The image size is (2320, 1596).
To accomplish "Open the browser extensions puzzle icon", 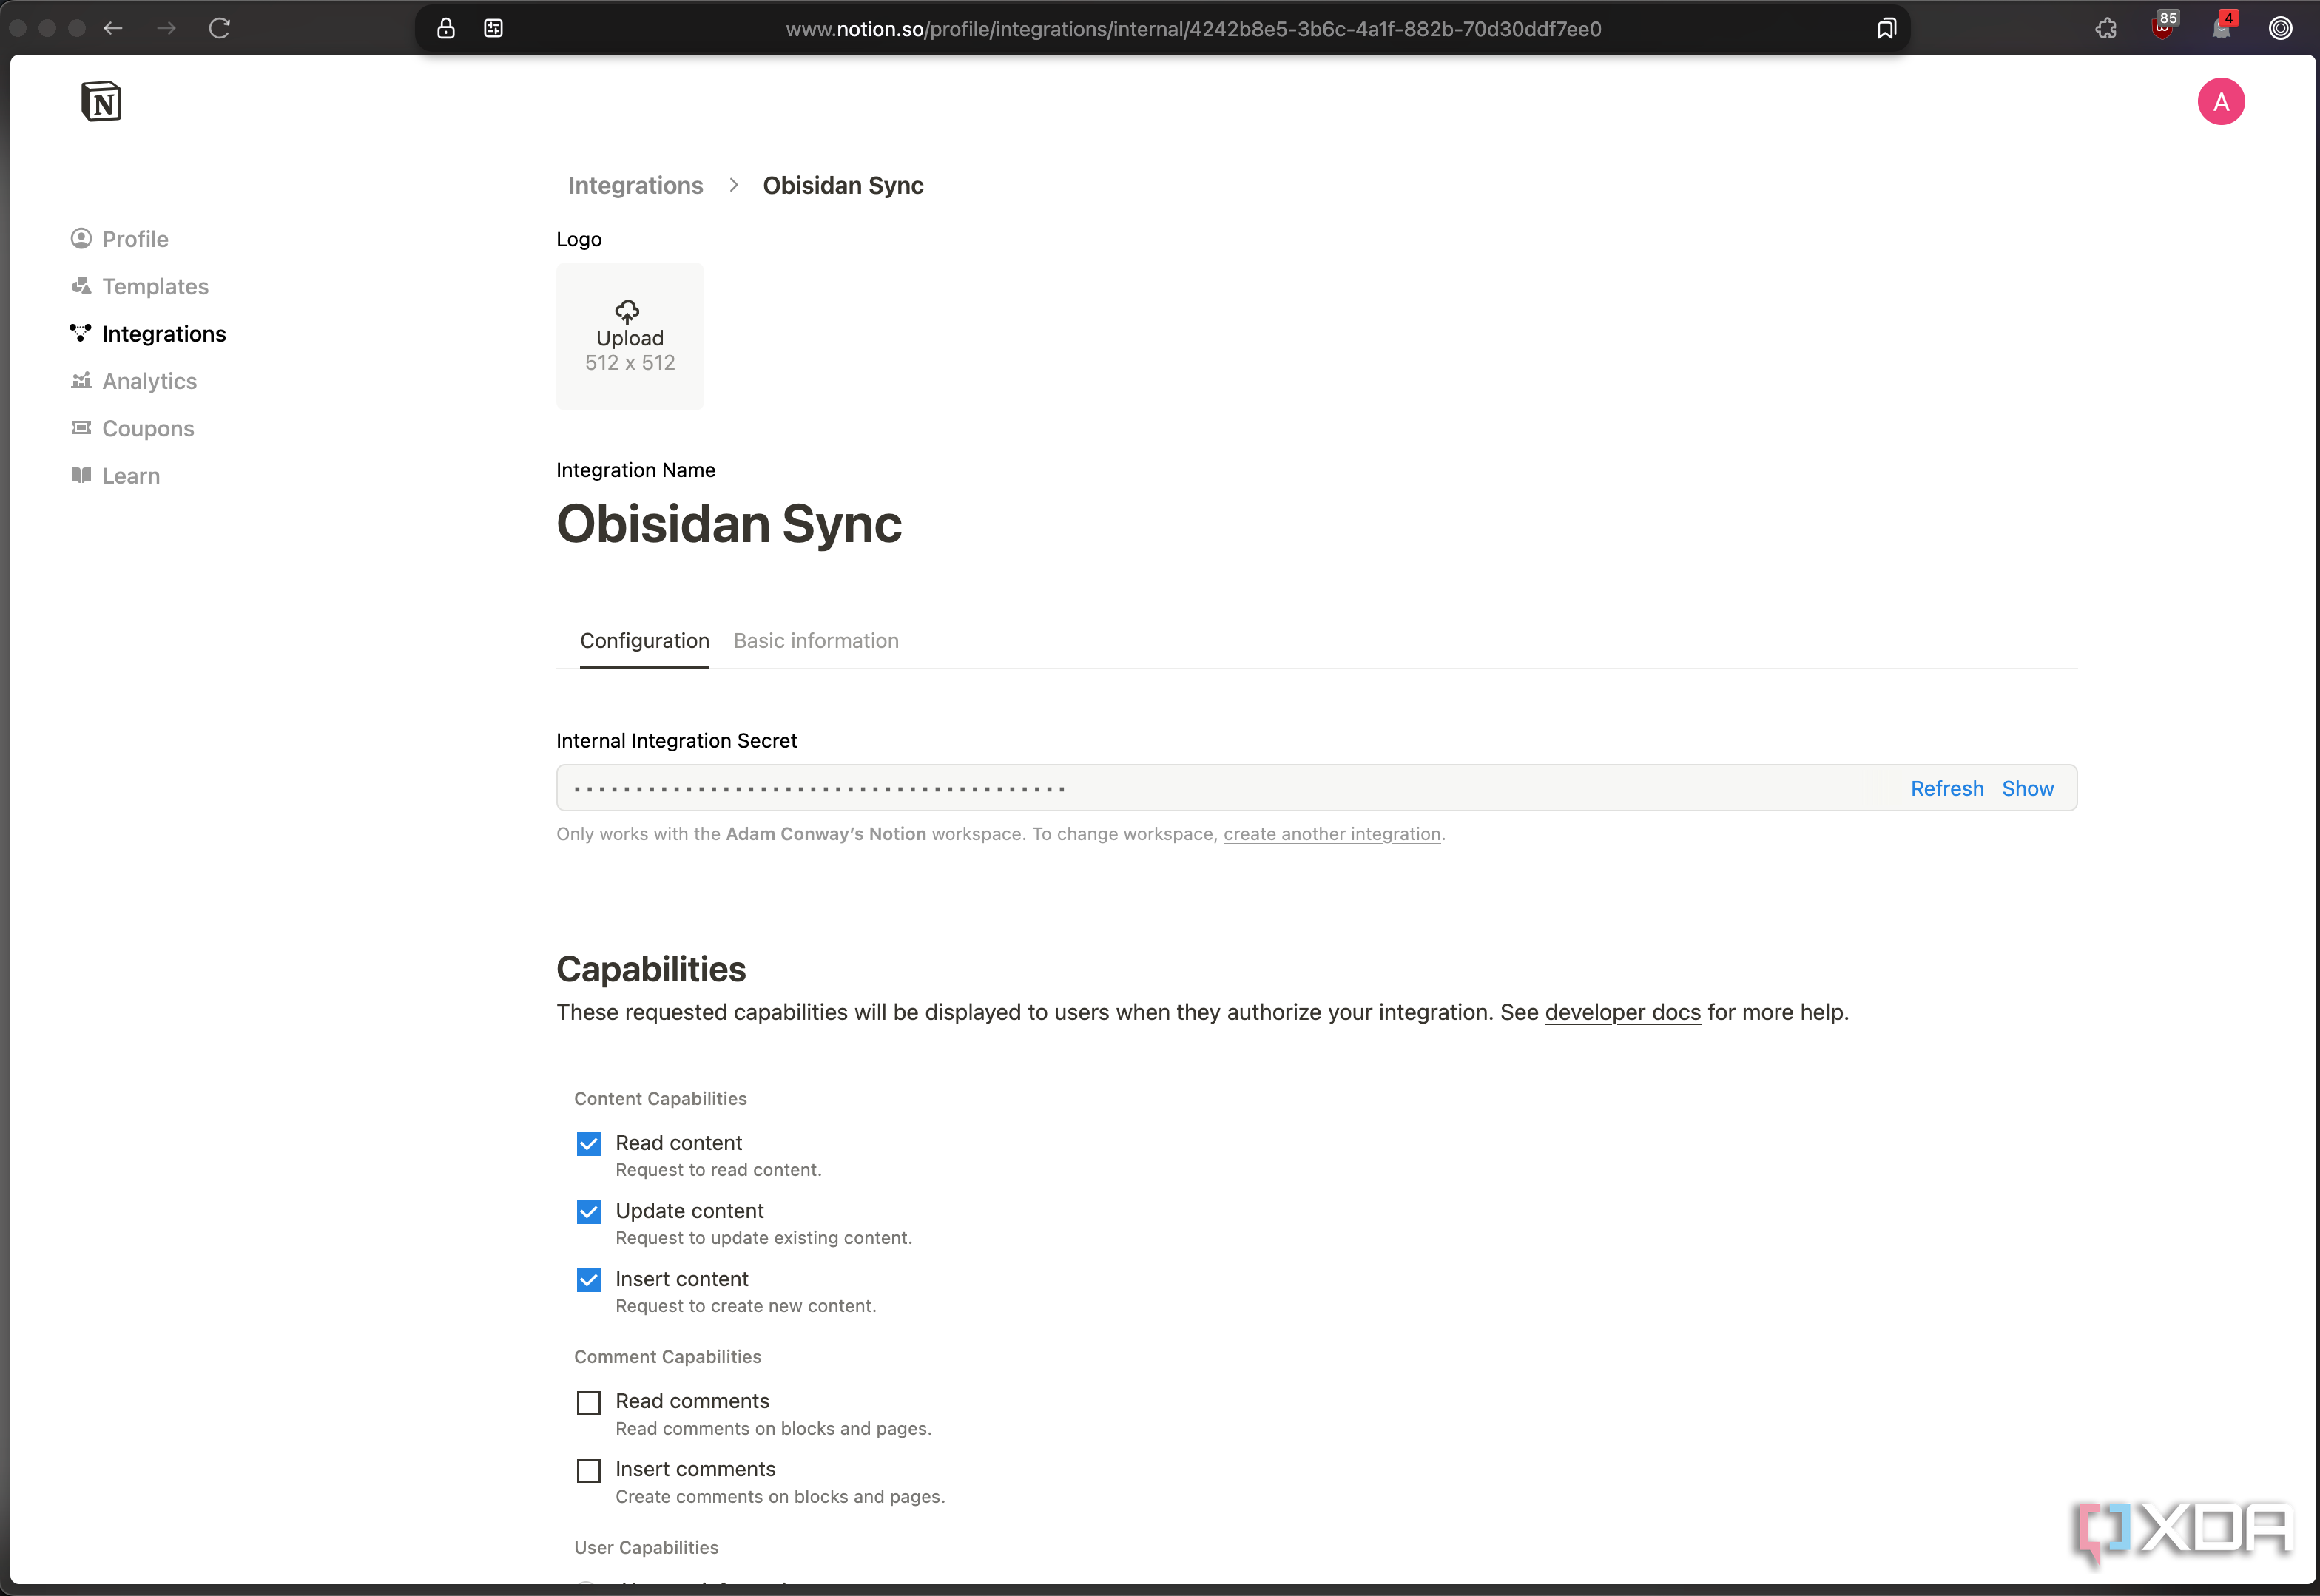I will click(x=2105, y=28).
